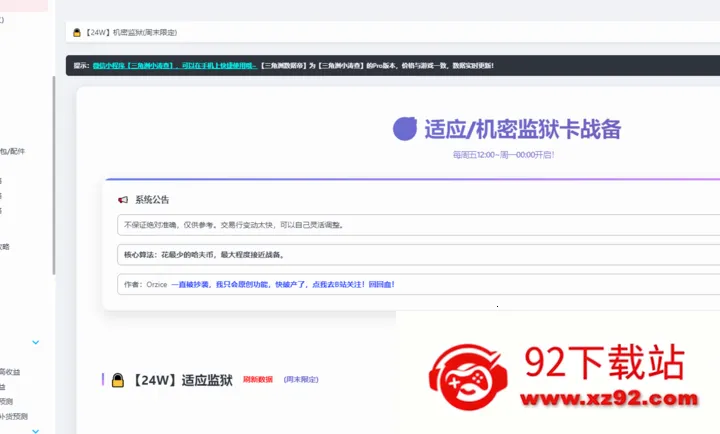
Task: Click the lock icon beside 【24W】机密监狱 header
Action: point(76,33)
